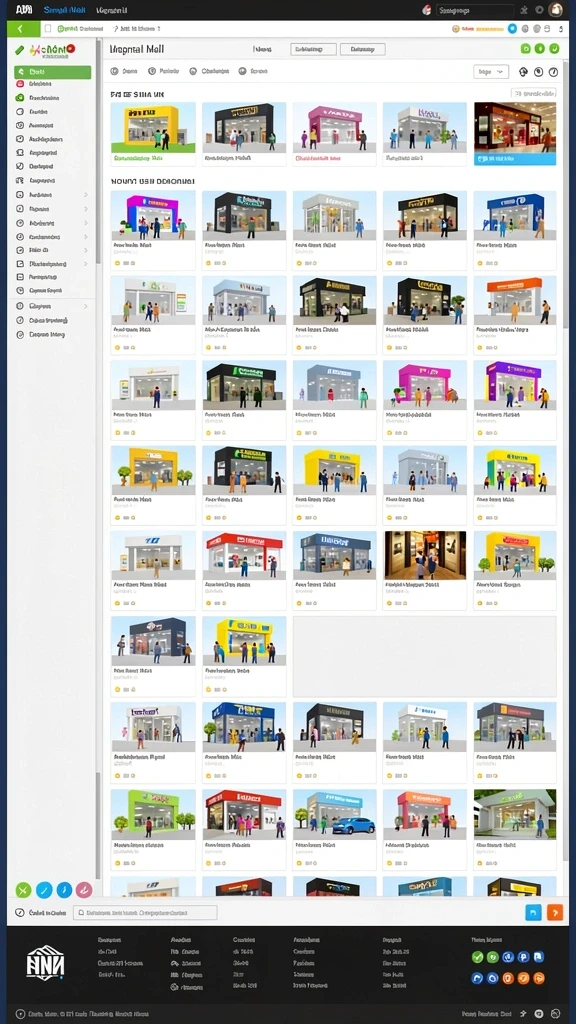This screenshot has width=576, height=1024.
Task: Click the blue square save button in bottom bar
Action: pos(534,912)
